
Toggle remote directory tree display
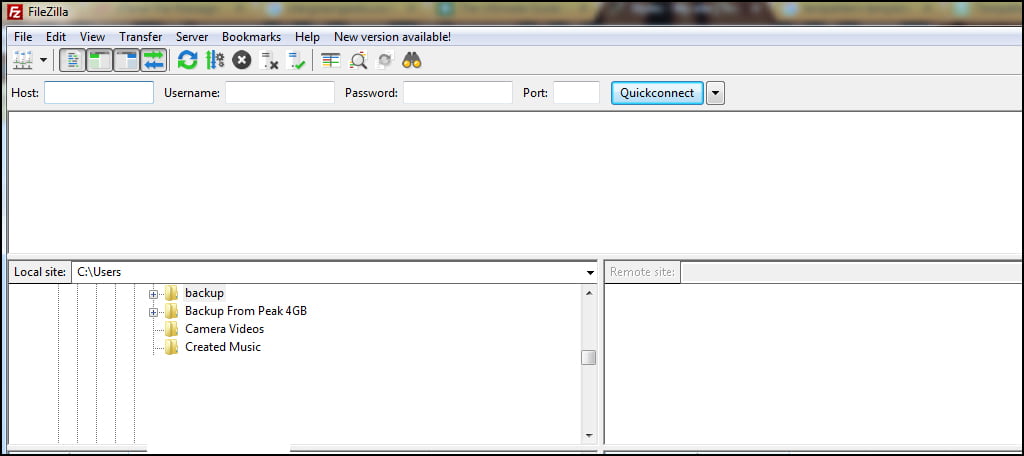[127, 61]
